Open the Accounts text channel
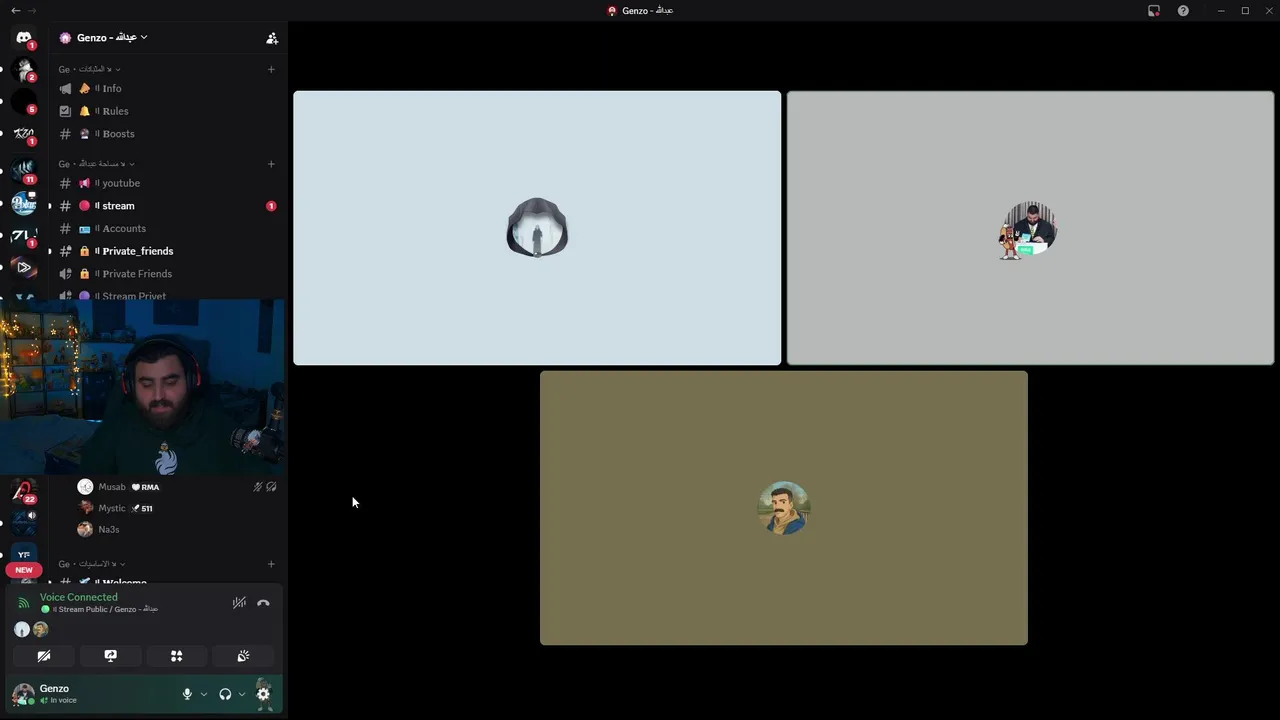The image size is (1280, 720). [167, 228]
